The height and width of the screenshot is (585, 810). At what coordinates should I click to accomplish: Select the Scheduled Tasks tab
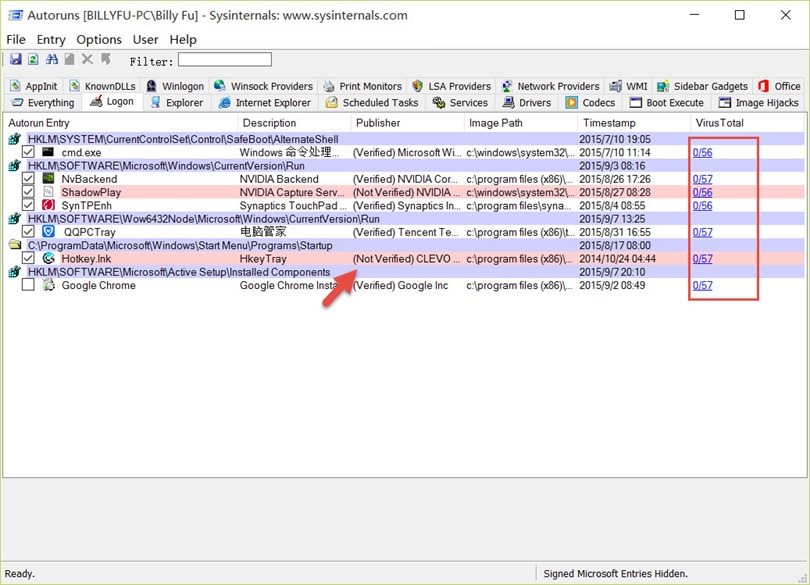point(372,103)
